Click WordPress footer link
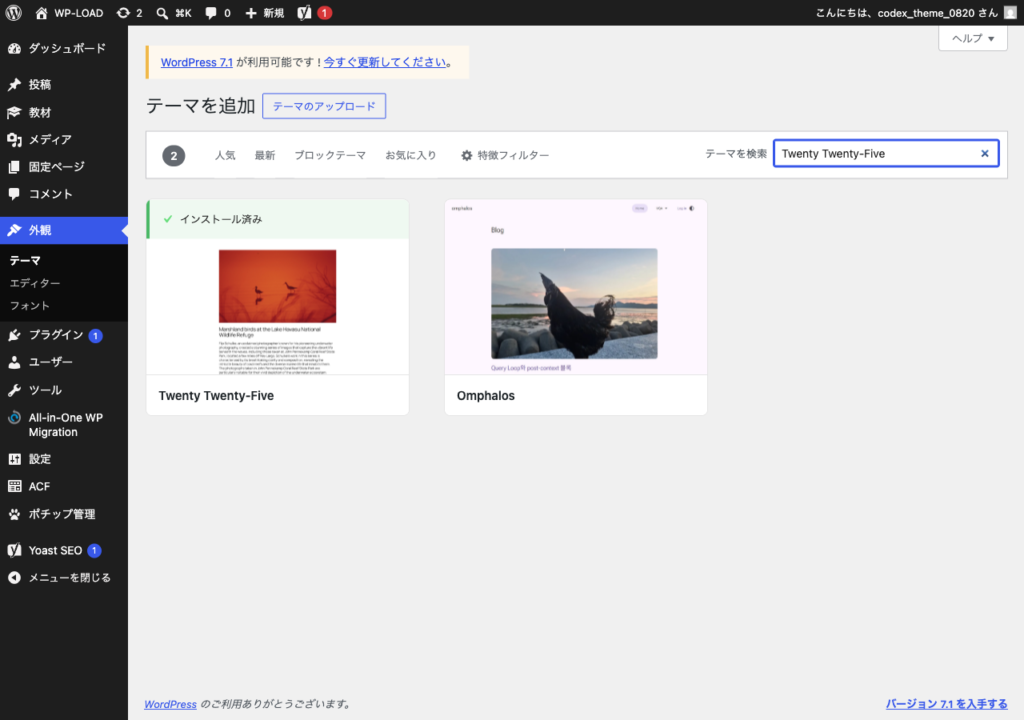 pyautogui.click(x=170, y=704)
